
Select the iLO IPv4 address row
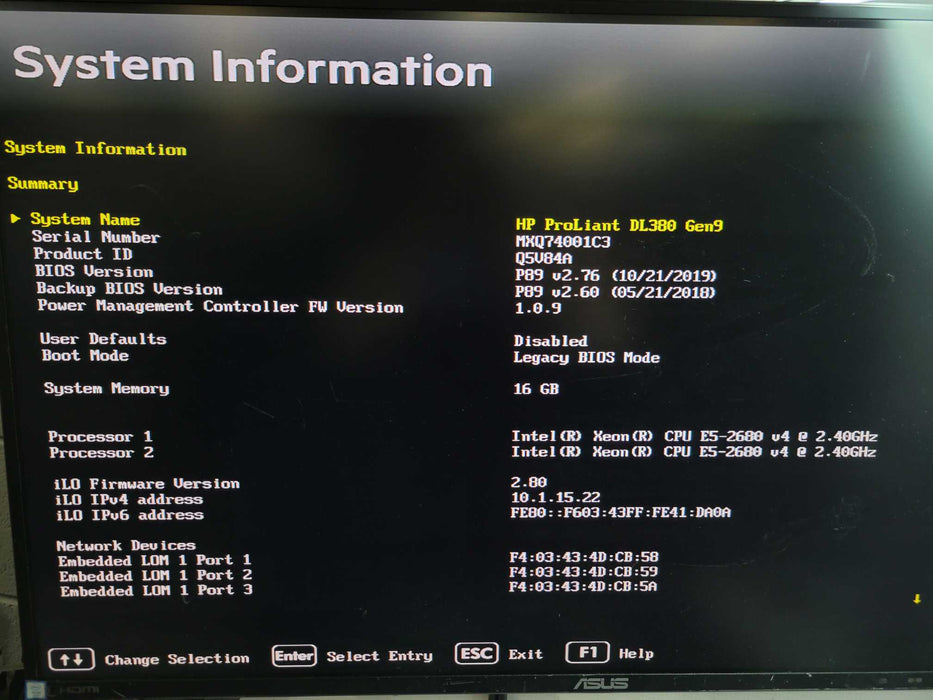tap(129, 499)
